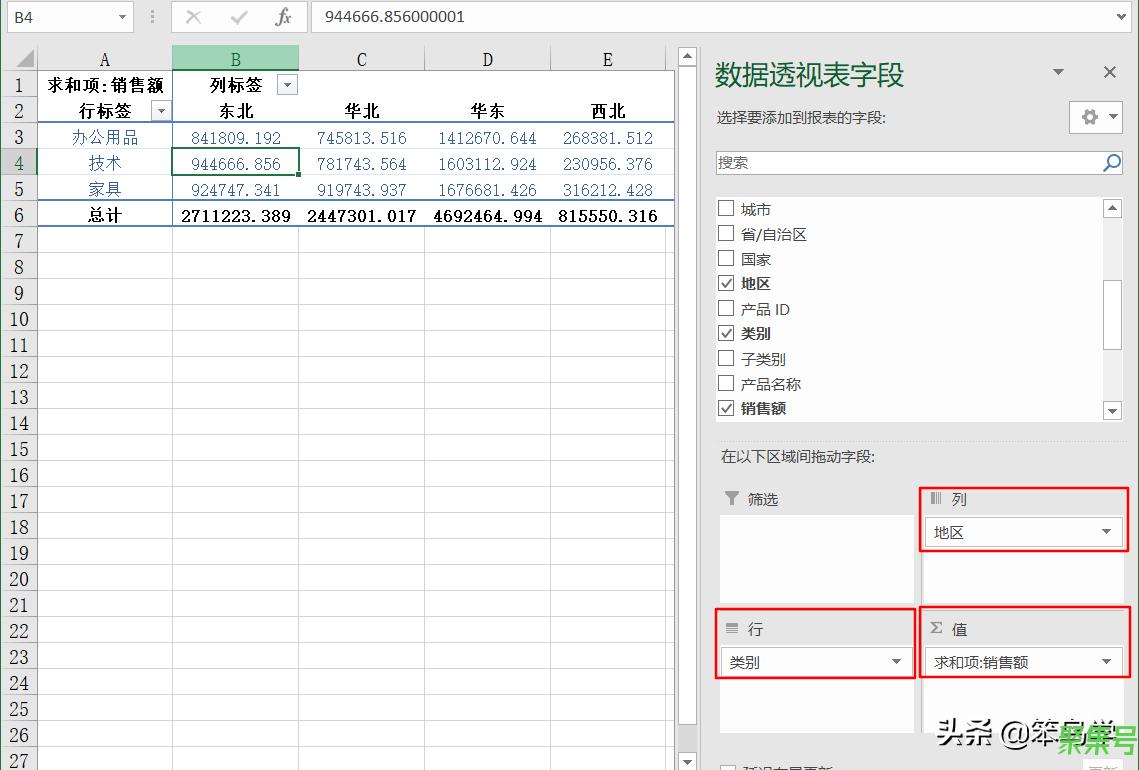Check the 城市 field checkbox

pyautogui.click(x=727, y=209)
